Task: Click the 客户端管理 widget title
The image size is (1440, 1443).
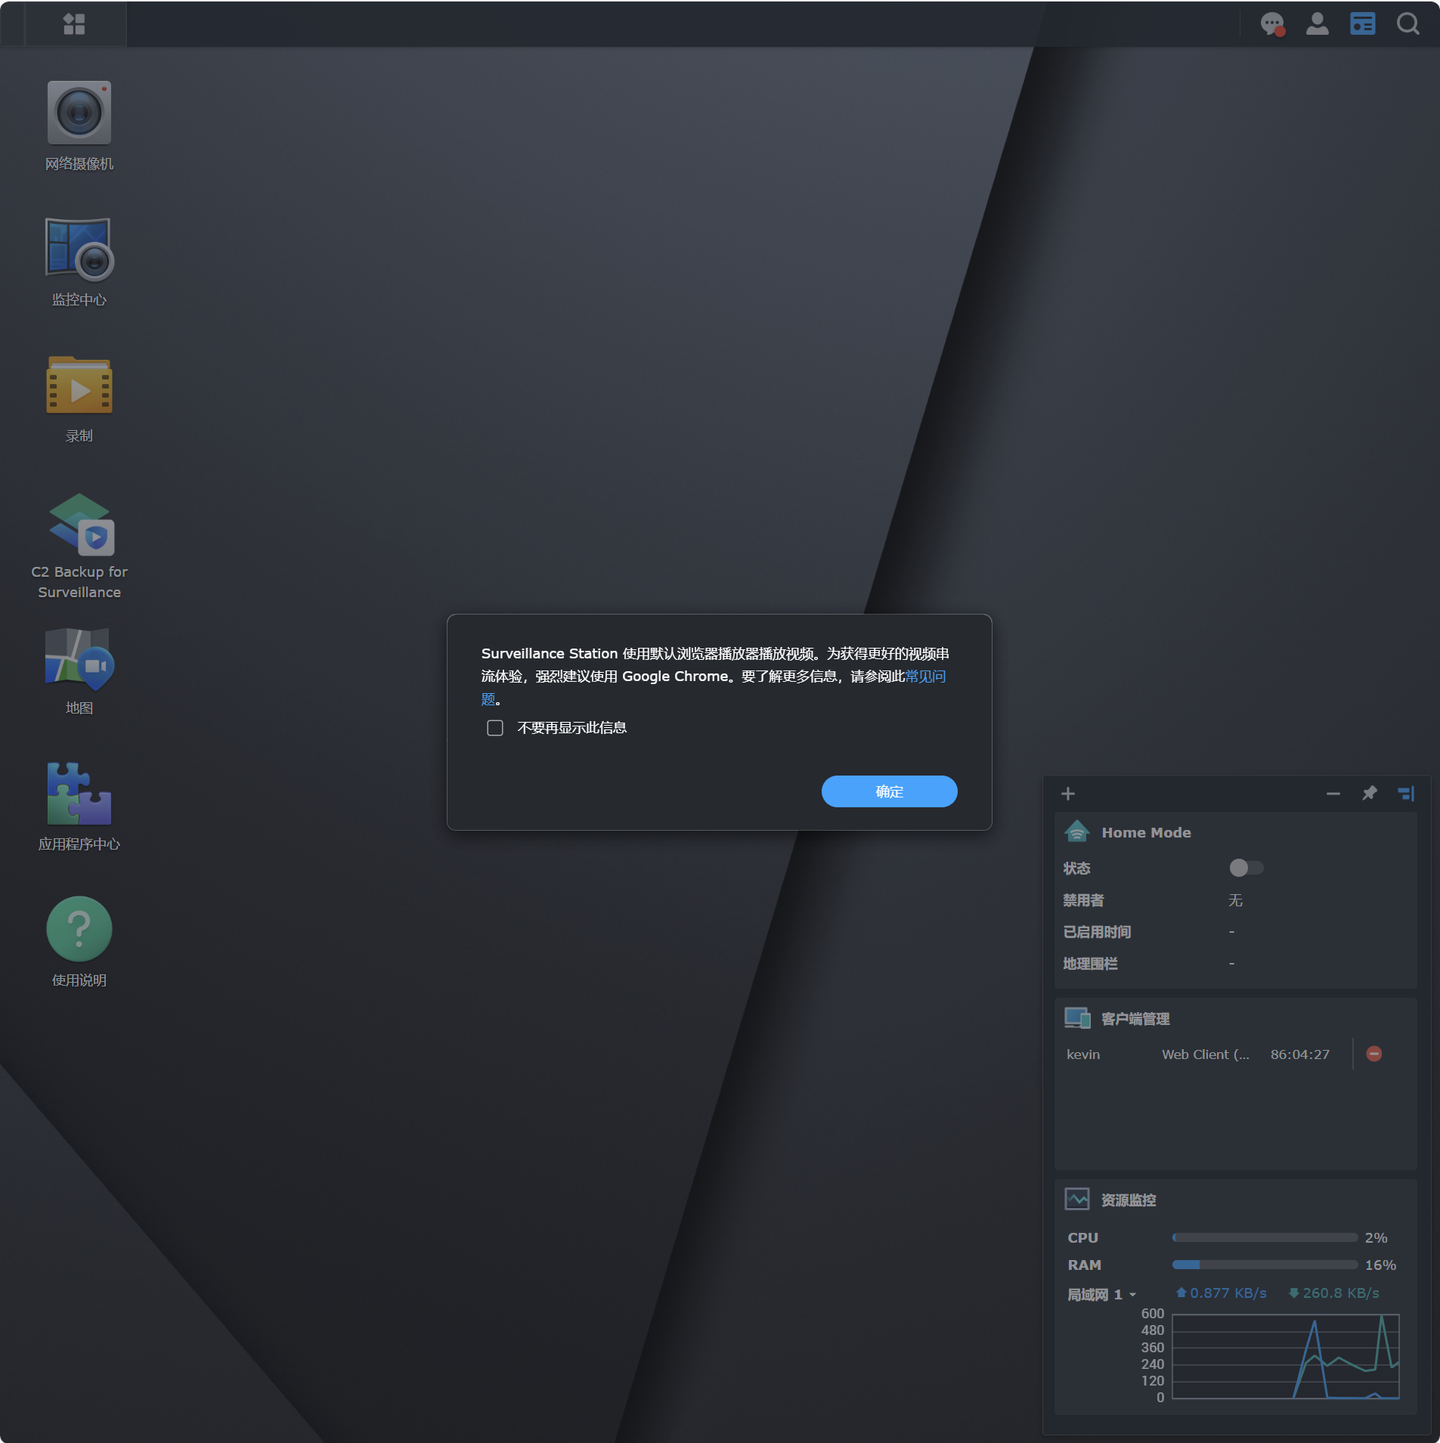Action: (x=1135, y=1019)
